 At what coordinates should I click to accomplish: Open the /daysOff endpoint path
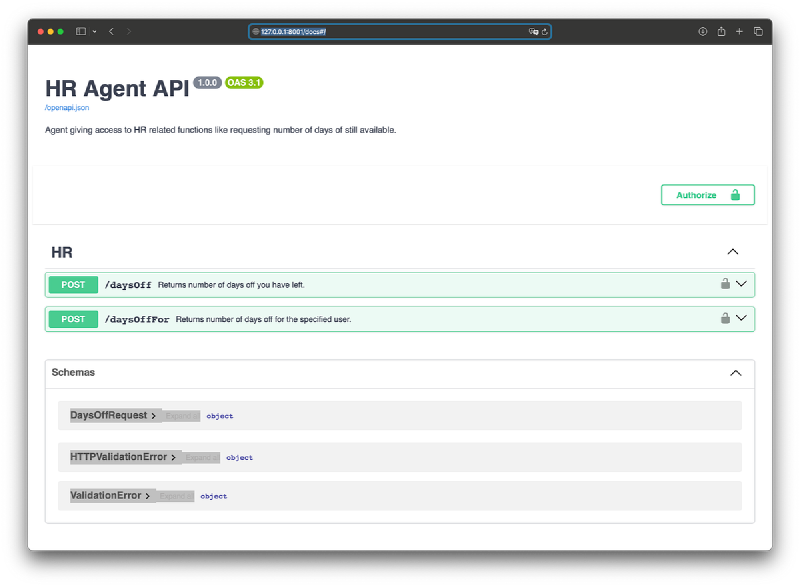(128, 285)
